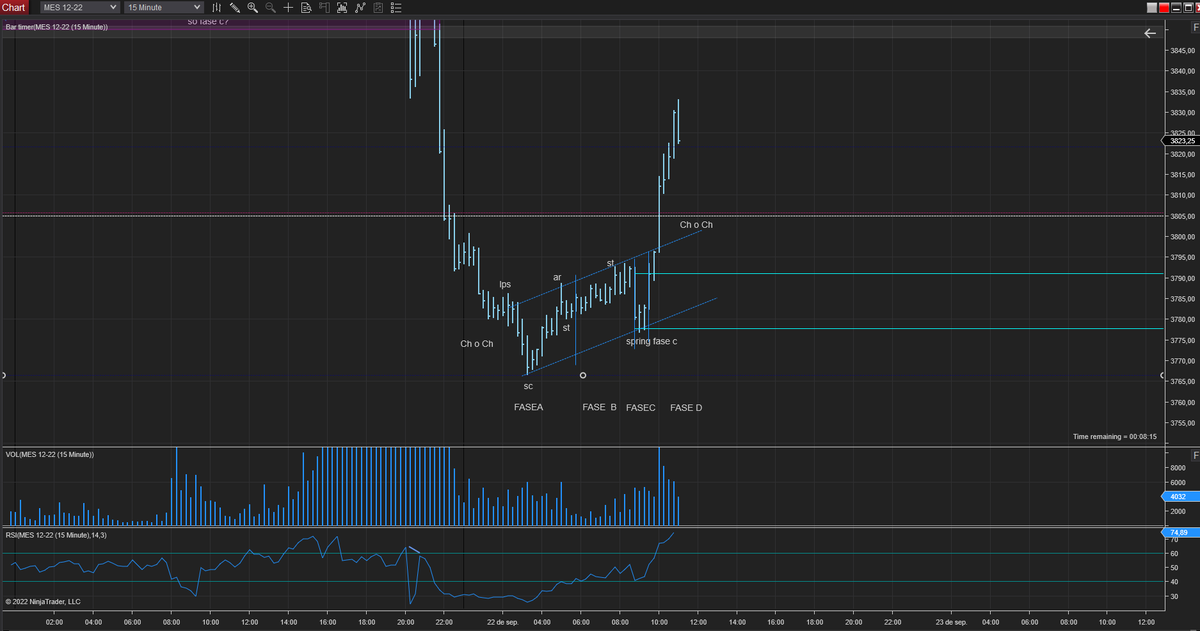Maximize the chart window

pos(1188,8)
